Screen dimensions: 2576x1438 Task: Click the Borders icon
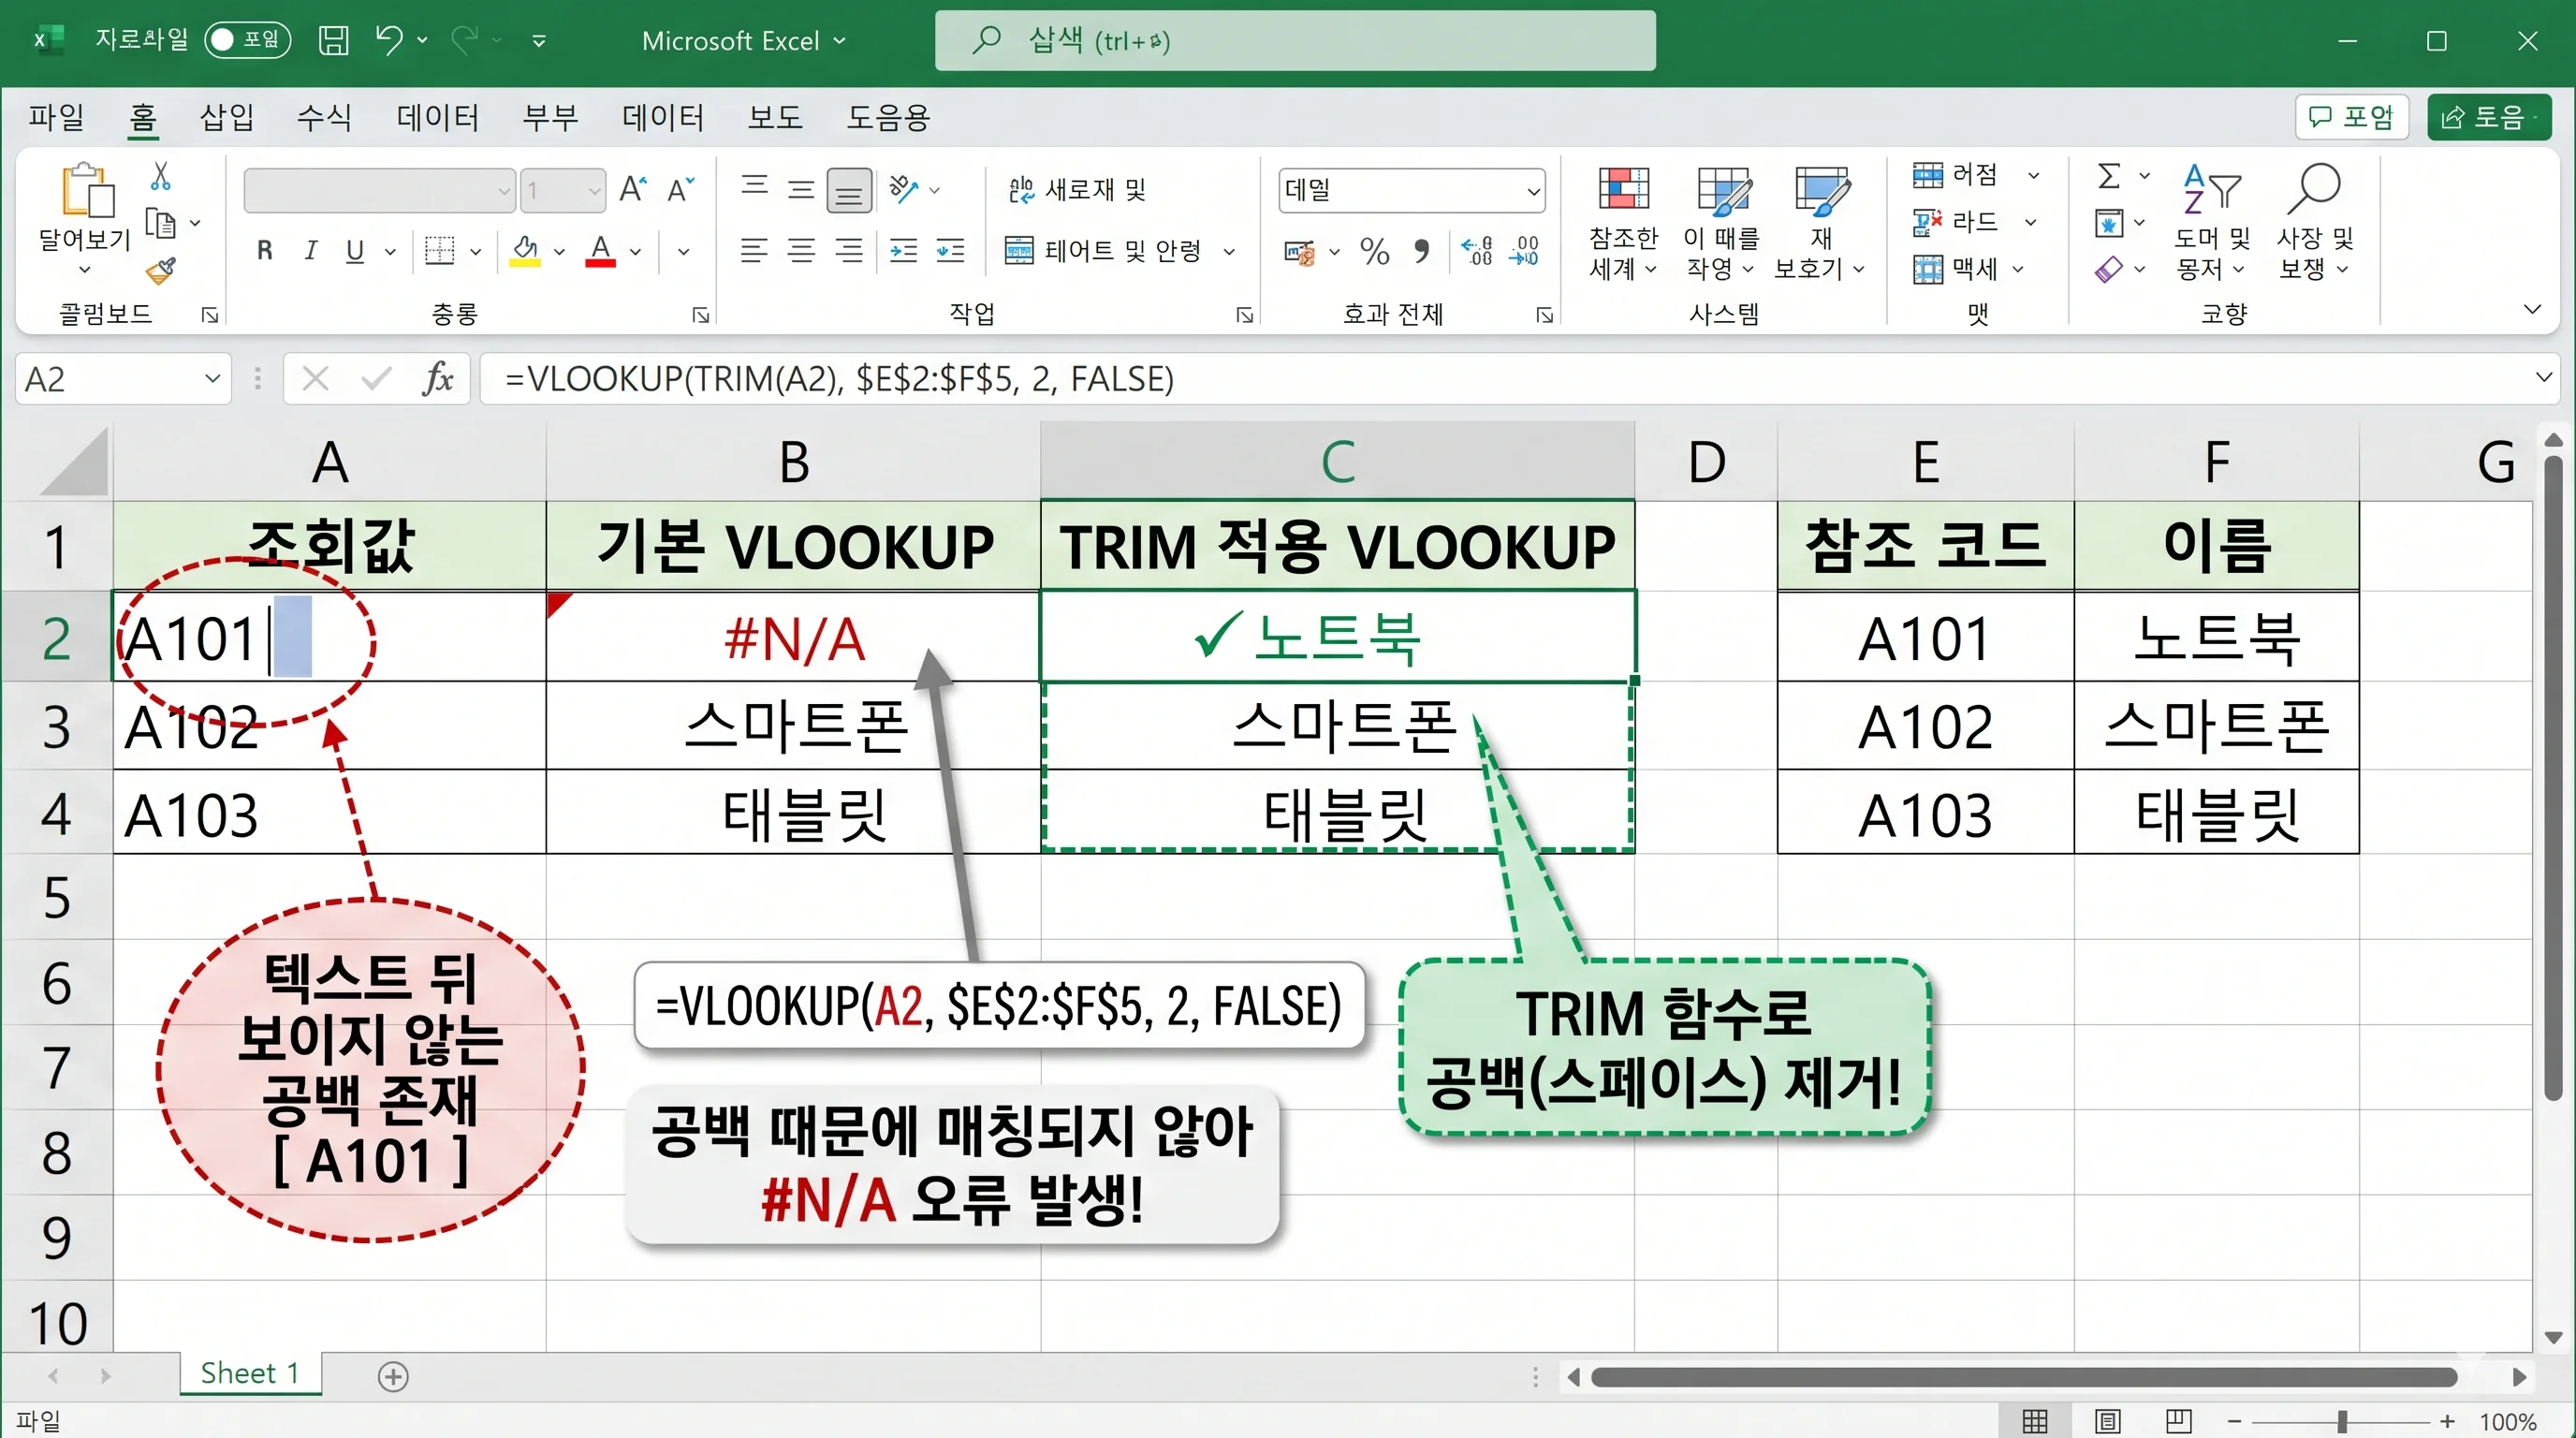(439, 250)
